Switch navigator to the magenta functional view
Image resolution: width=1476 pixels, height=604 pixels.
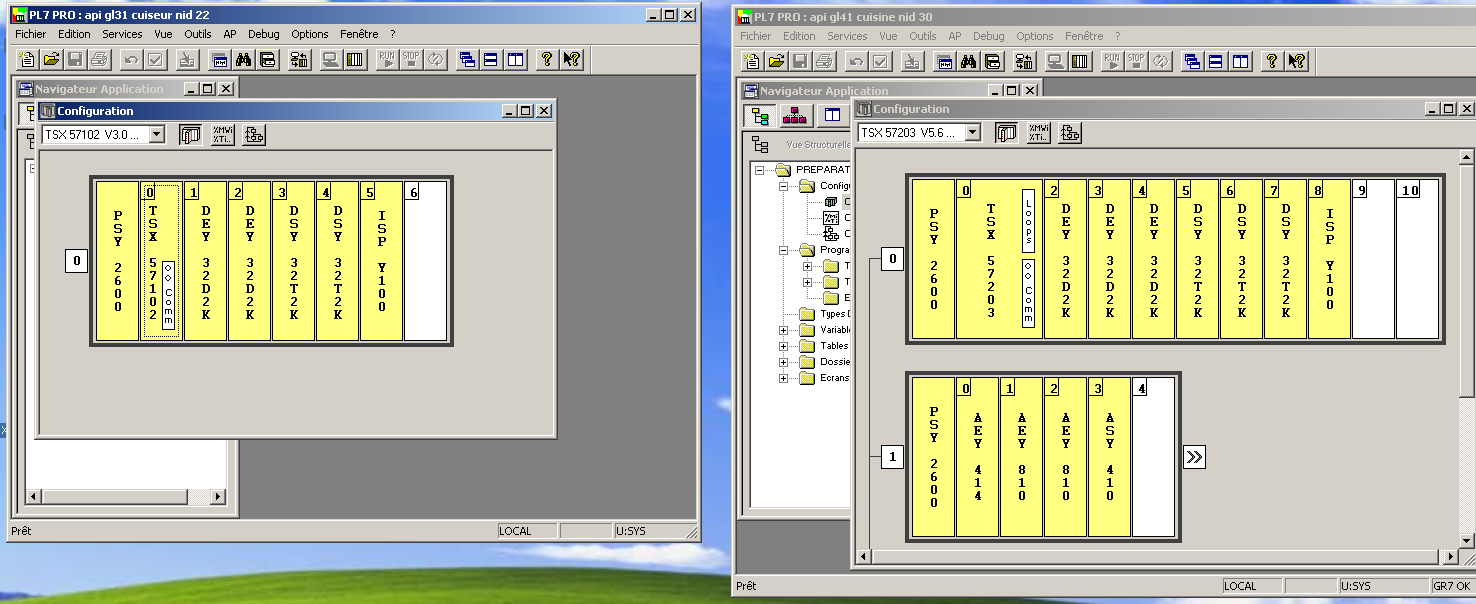(x=796, y=116)
